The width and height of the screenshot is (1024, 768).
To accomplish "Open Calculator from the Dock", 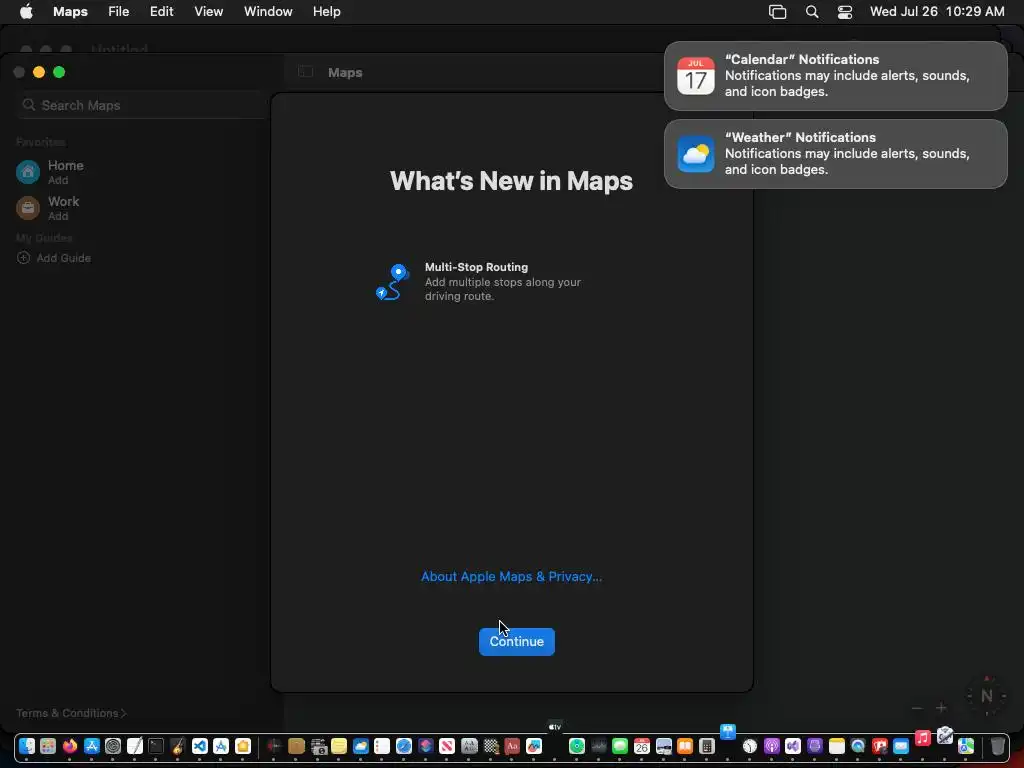I will [x=707, y=746].
